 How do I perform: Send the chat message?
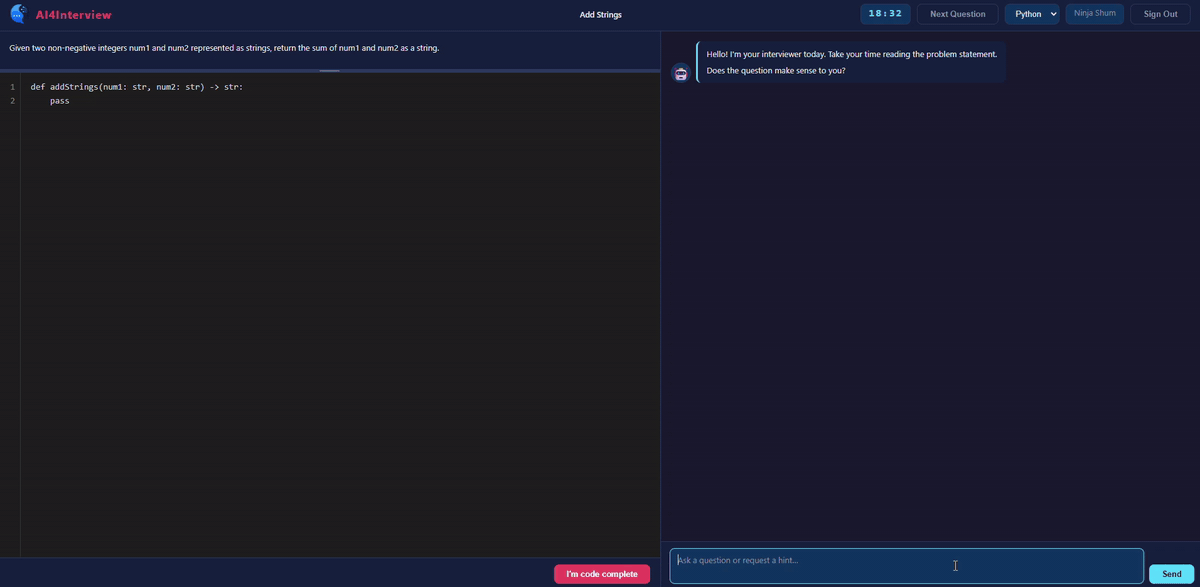(1171, 574)
